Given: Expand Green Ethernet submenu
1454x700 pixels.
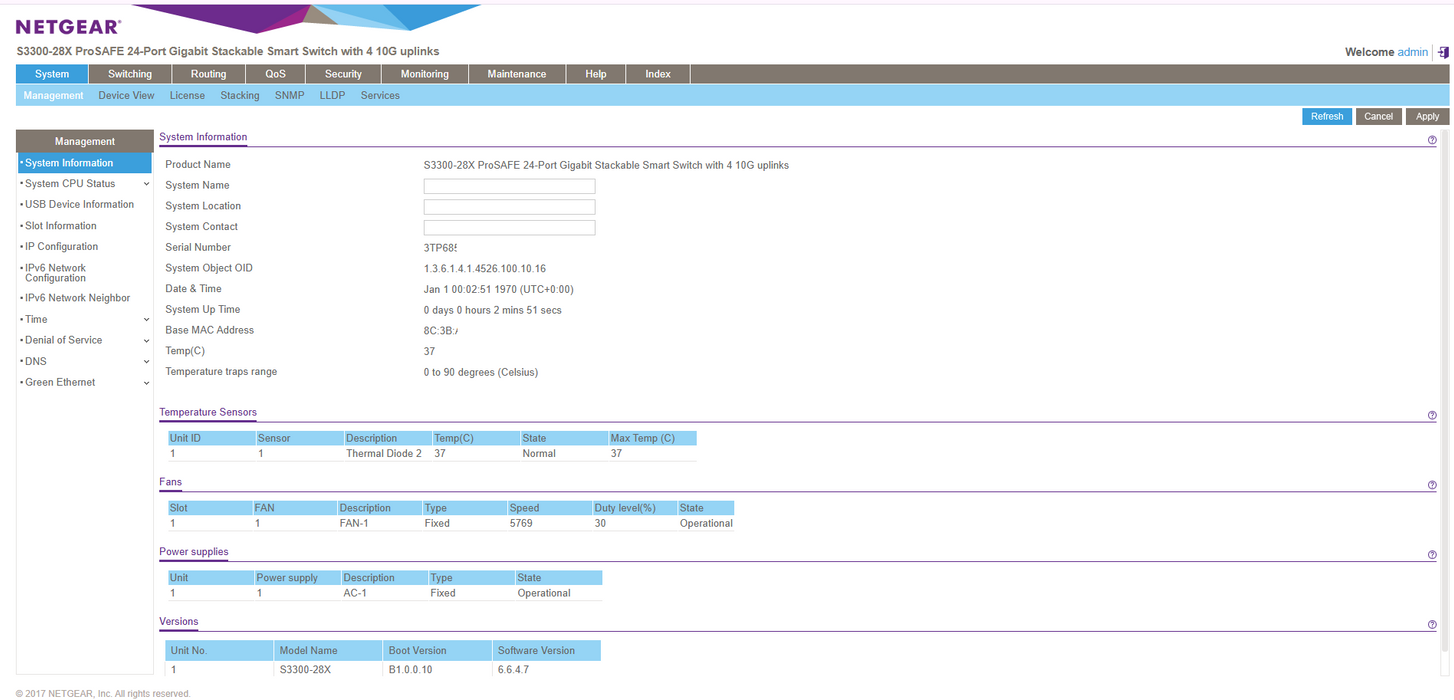Looking at the screenshot, I should click(146, 383).
